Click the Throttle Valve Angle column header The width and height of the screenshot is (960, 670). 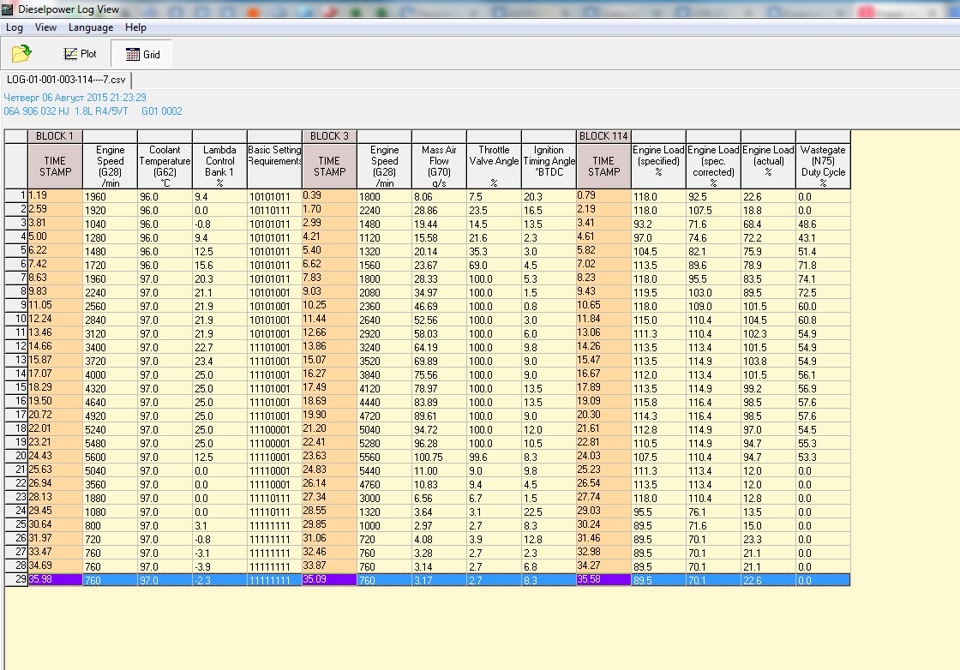coord(493,165)
